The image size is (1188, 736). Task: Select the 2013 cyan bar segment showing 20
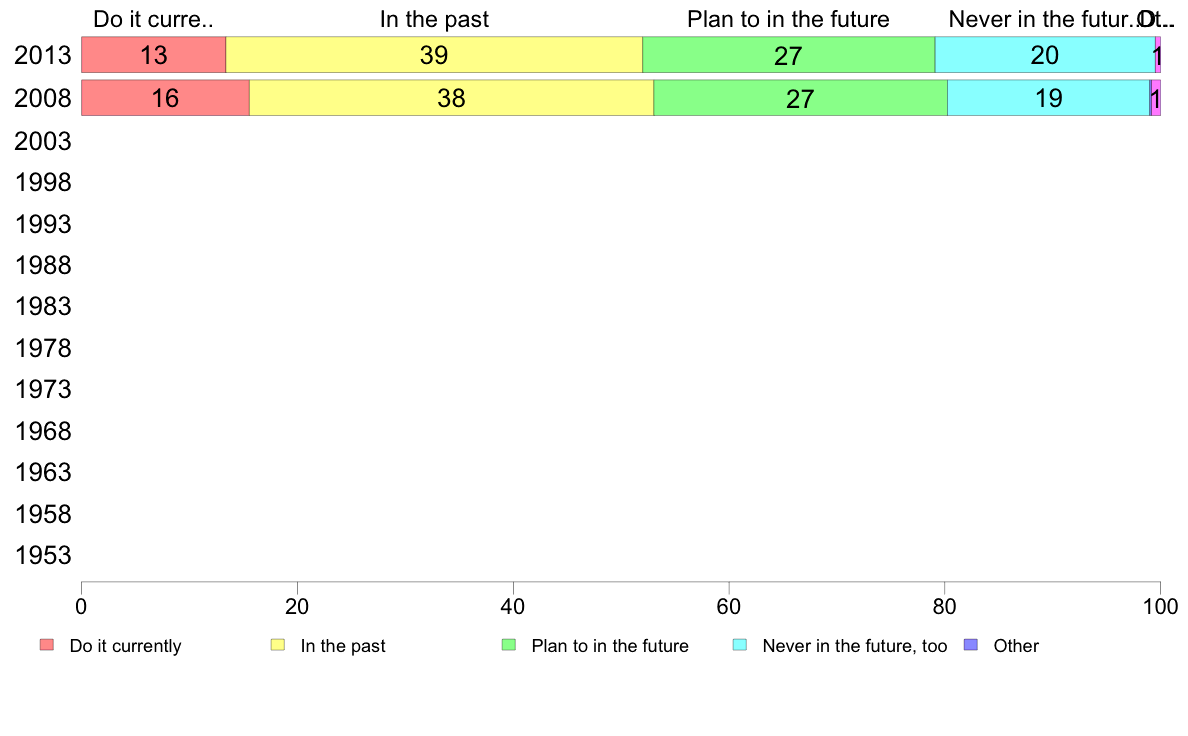[1045, 55]
